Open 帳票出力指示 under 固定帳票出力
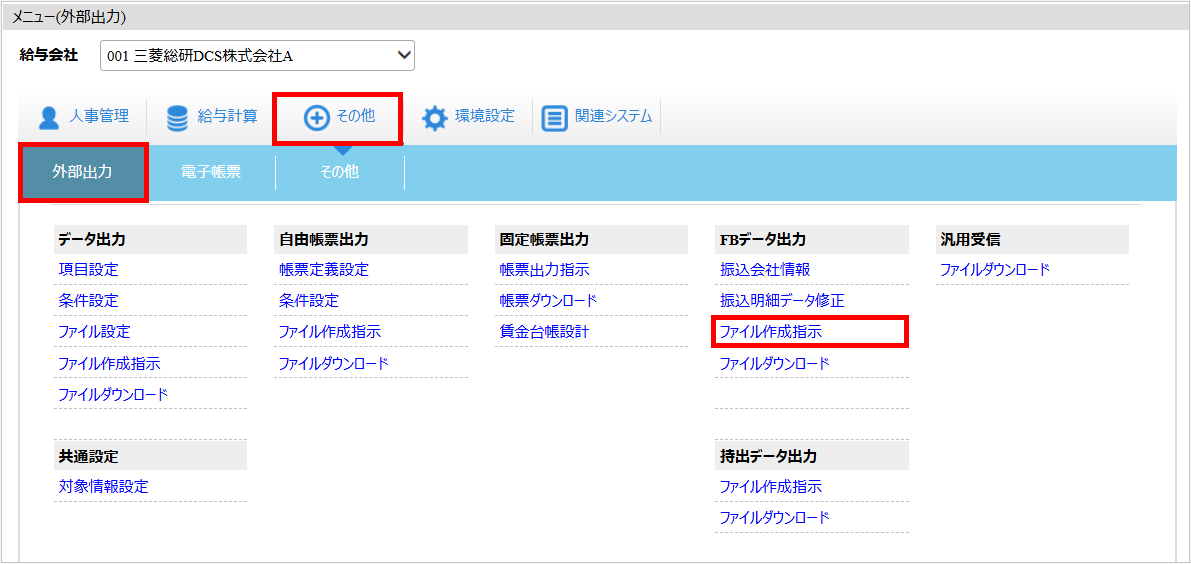The width and height of the screenshot is (1191, 564). coord(544,269)
